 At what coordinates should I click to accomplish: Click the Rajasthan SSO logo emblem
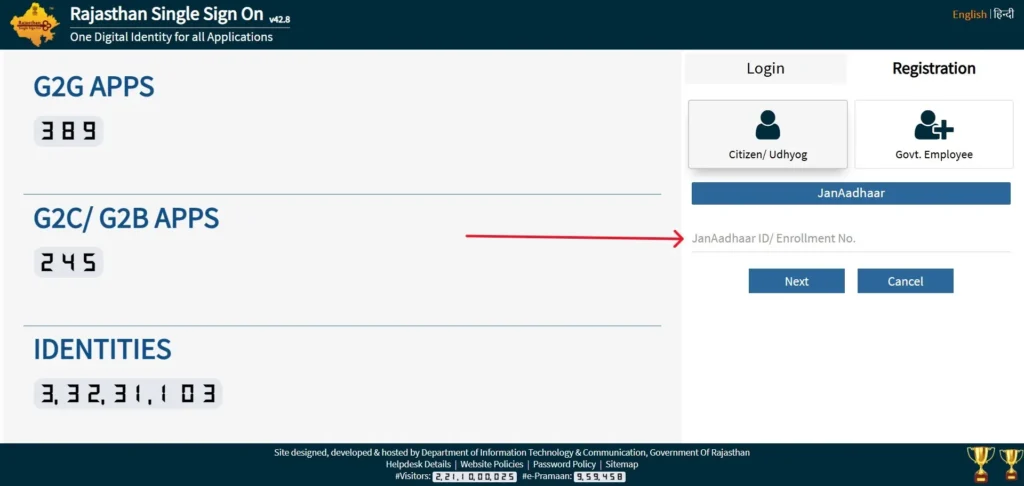coord(35,24)
